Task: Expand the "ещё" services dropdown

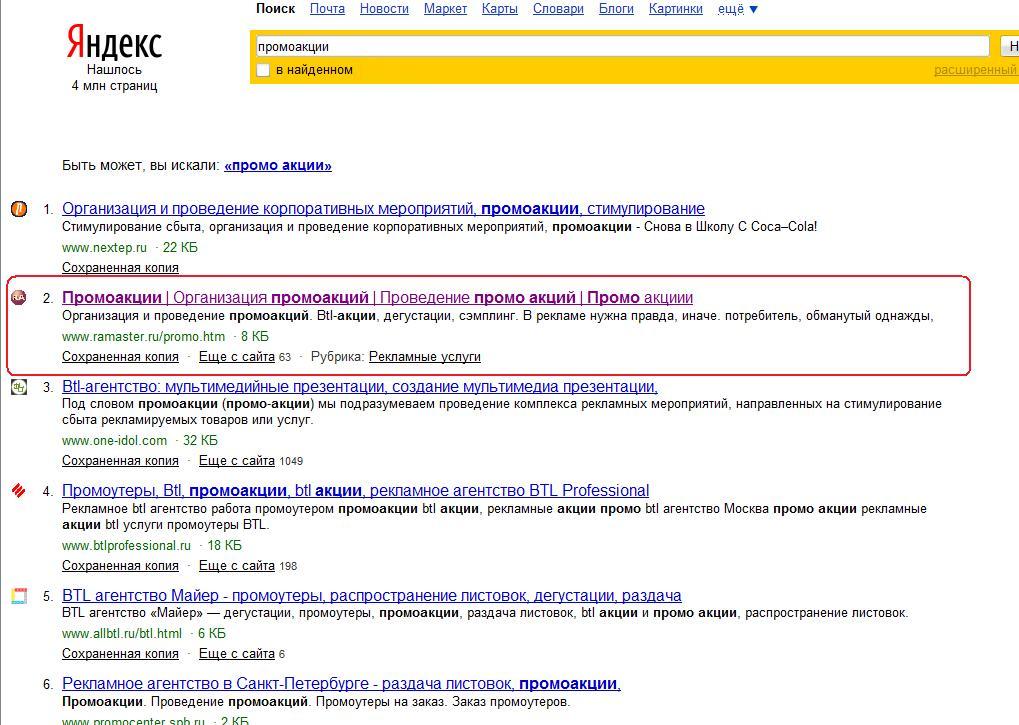Action: point(738,9)
